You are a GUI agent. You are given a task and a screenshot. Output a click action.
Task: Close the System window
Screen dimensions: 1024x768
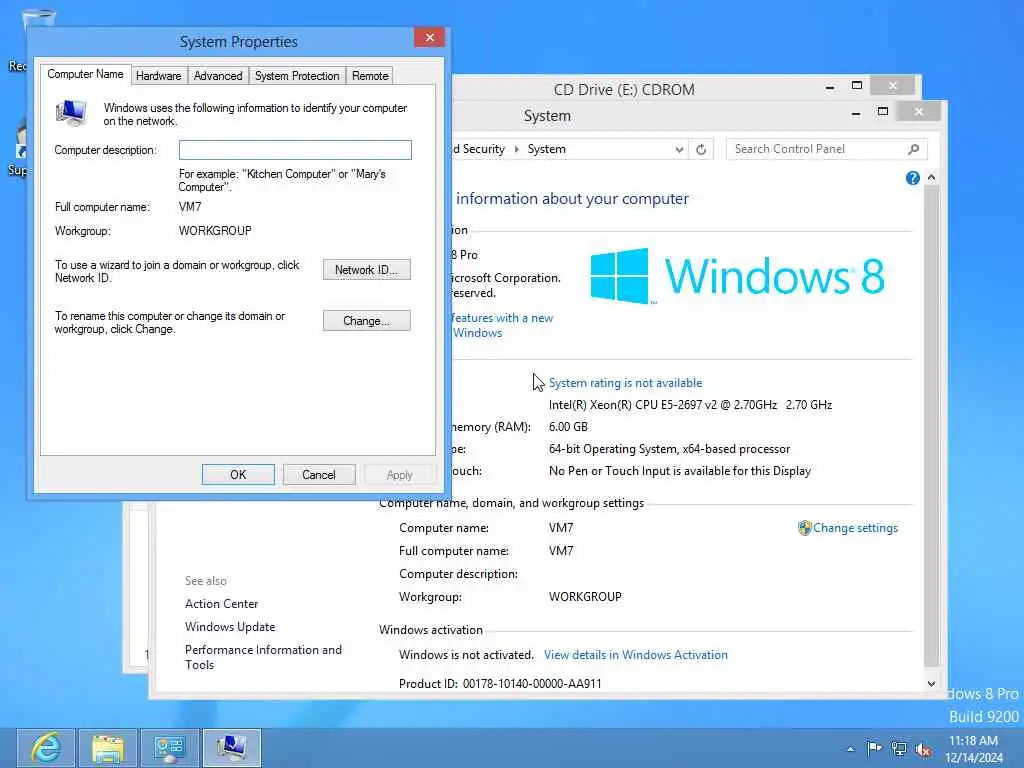918,112
